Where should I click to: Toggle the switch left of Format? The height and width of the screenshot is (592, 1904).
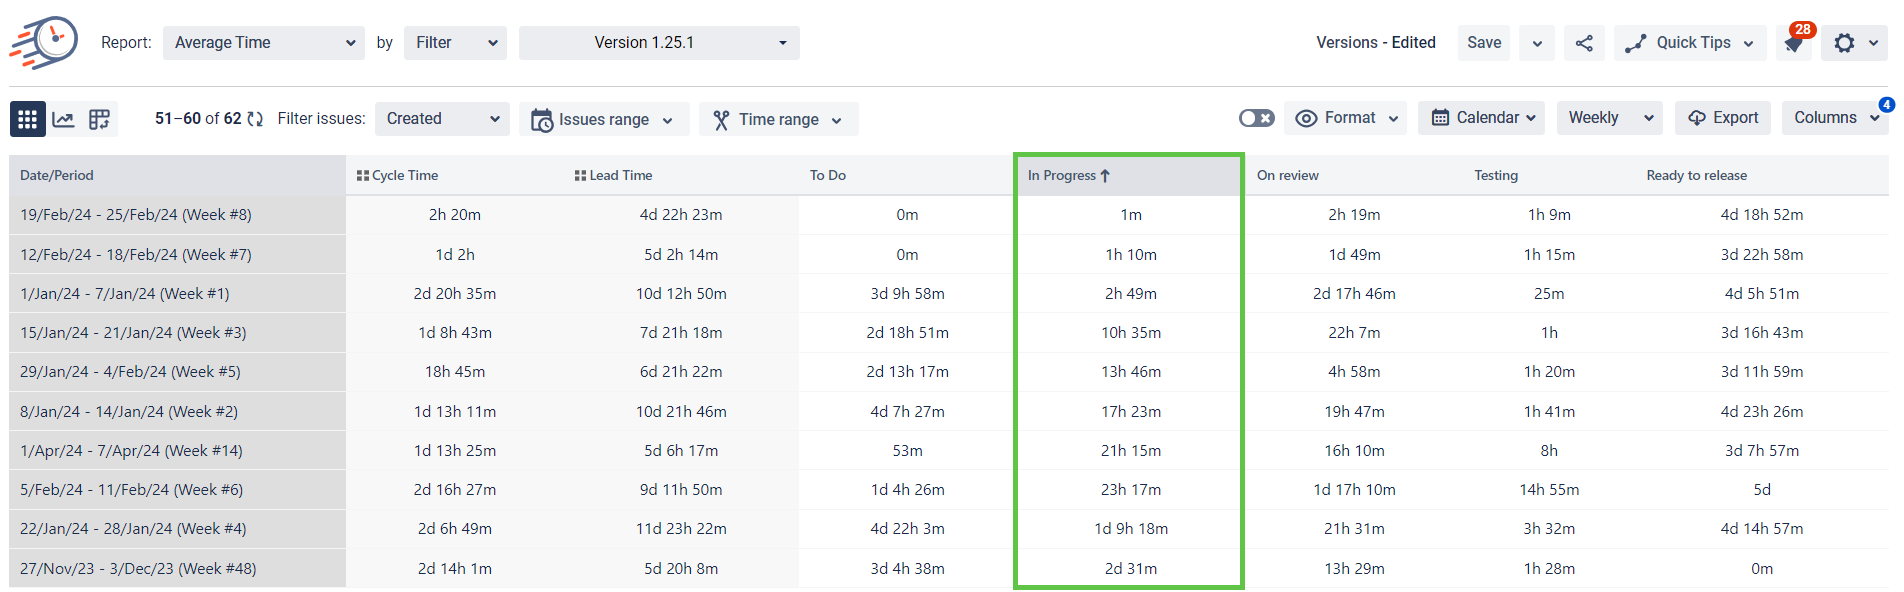(x=1256, y=118)
